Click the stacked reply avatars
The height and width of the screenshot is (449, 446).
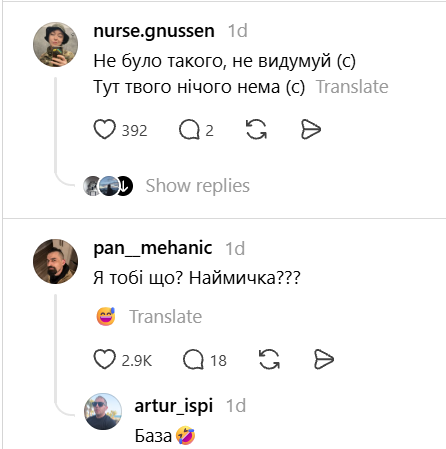(x=108, y=186)
